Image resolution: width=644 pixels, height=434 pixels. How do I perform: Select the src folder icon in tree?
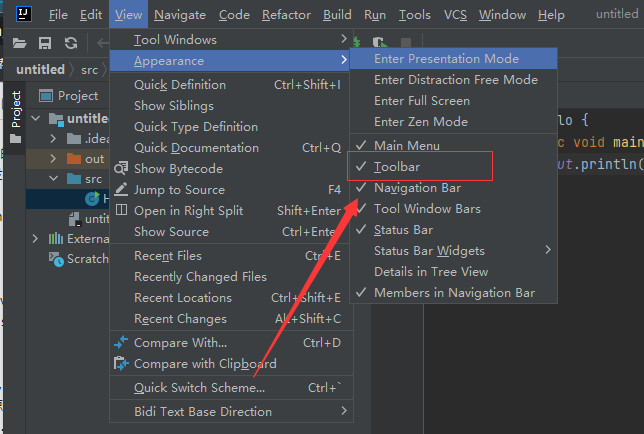click(x=74, y=179)
